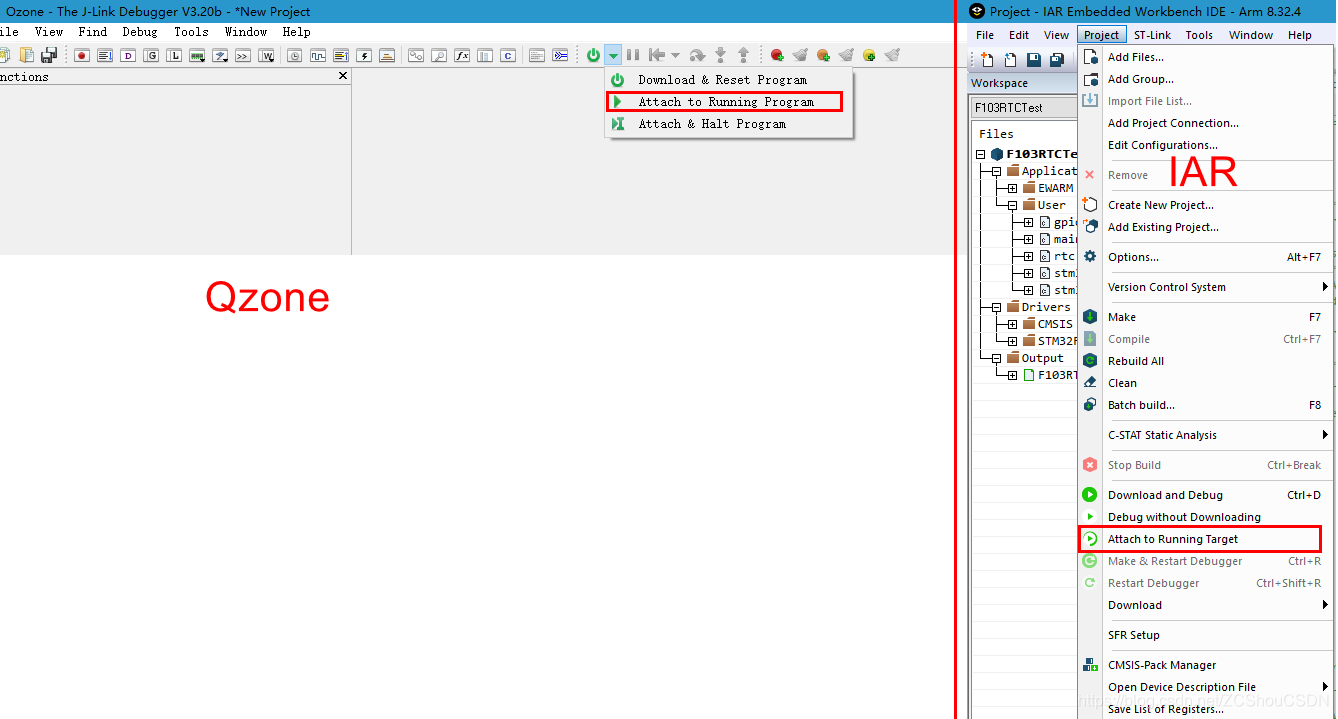Choose 'Add Project Connection...' in IAR menu
The image size is (1338, 719).
coord(1205,123)
